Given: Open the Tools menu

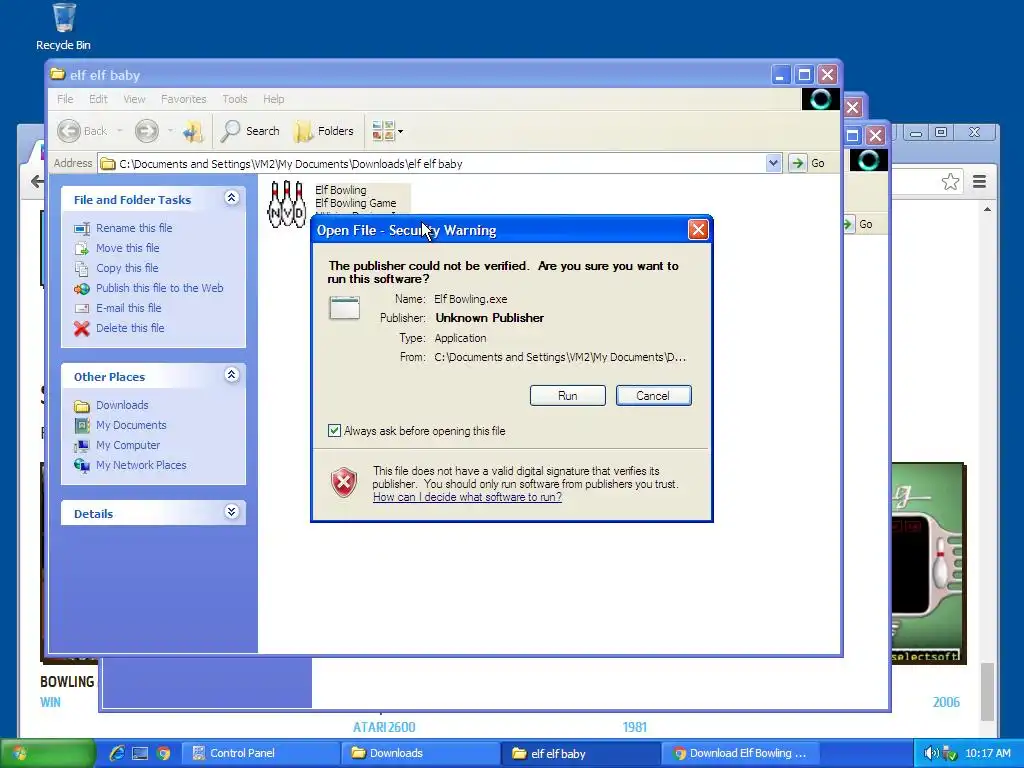Looking at the screenshot, I should point(234,99).
